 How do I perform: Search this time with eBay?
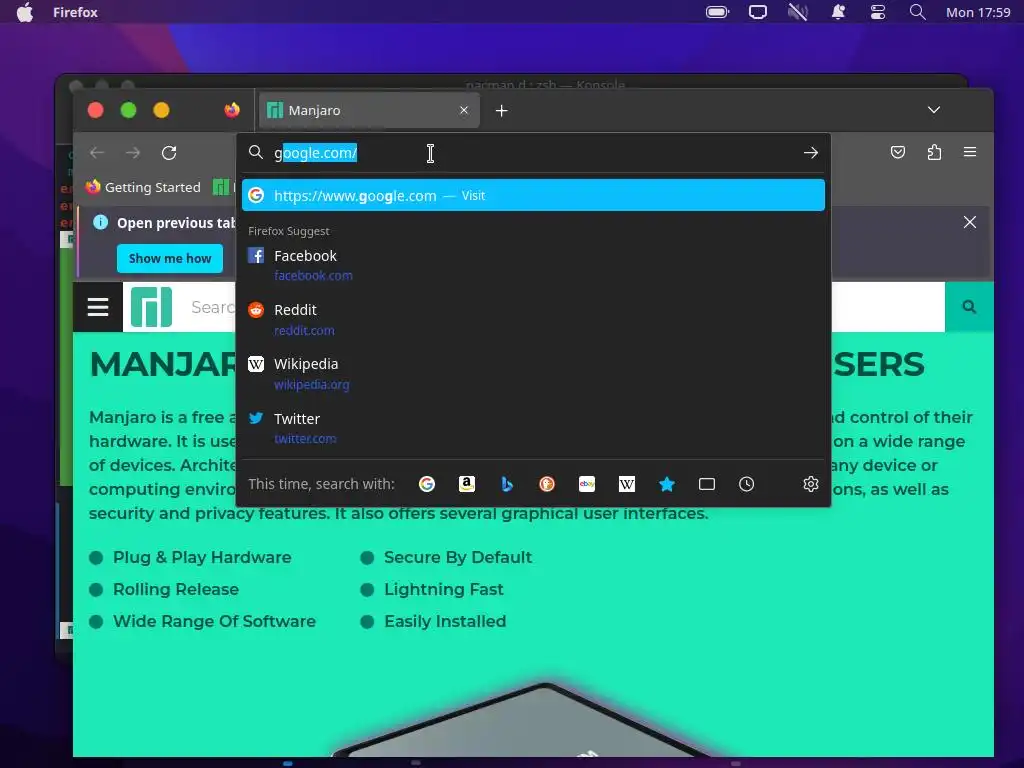pos(586,484)
